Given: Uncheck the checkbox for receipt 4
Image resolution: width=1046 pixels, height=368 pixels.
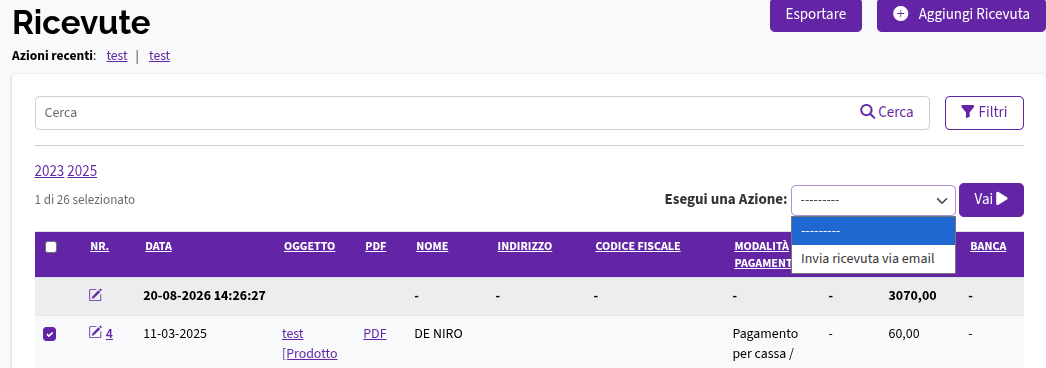Looking at the screenshot, I should 50,334.
